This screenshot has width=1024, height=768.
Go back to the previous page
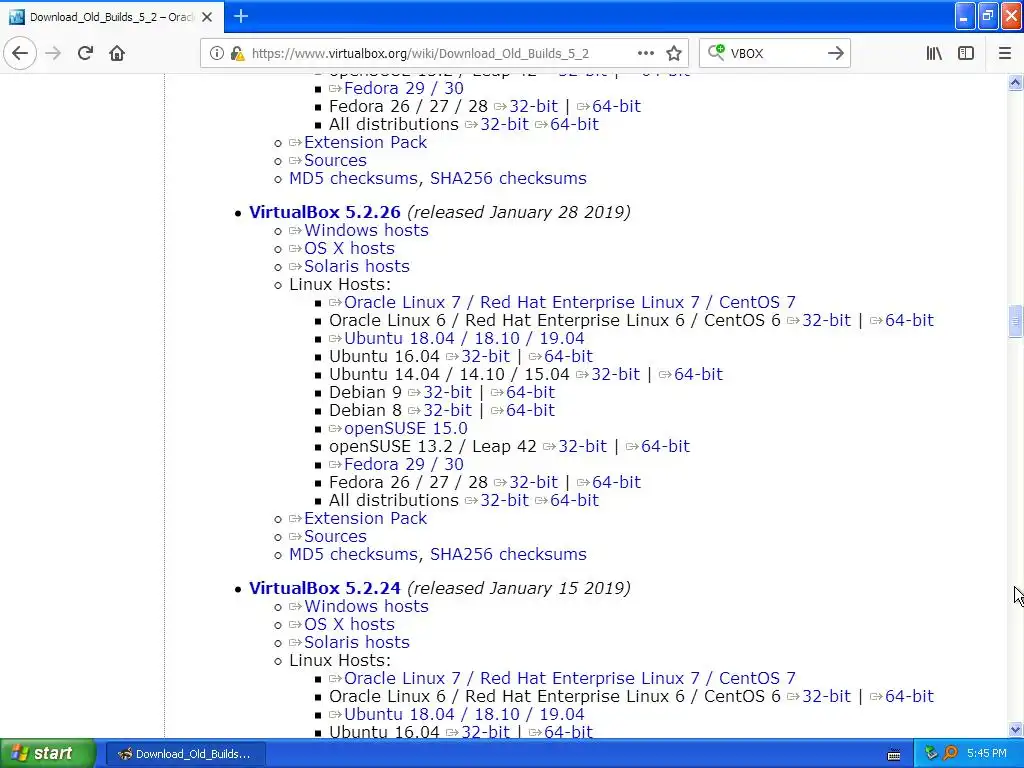coord(20,54)
